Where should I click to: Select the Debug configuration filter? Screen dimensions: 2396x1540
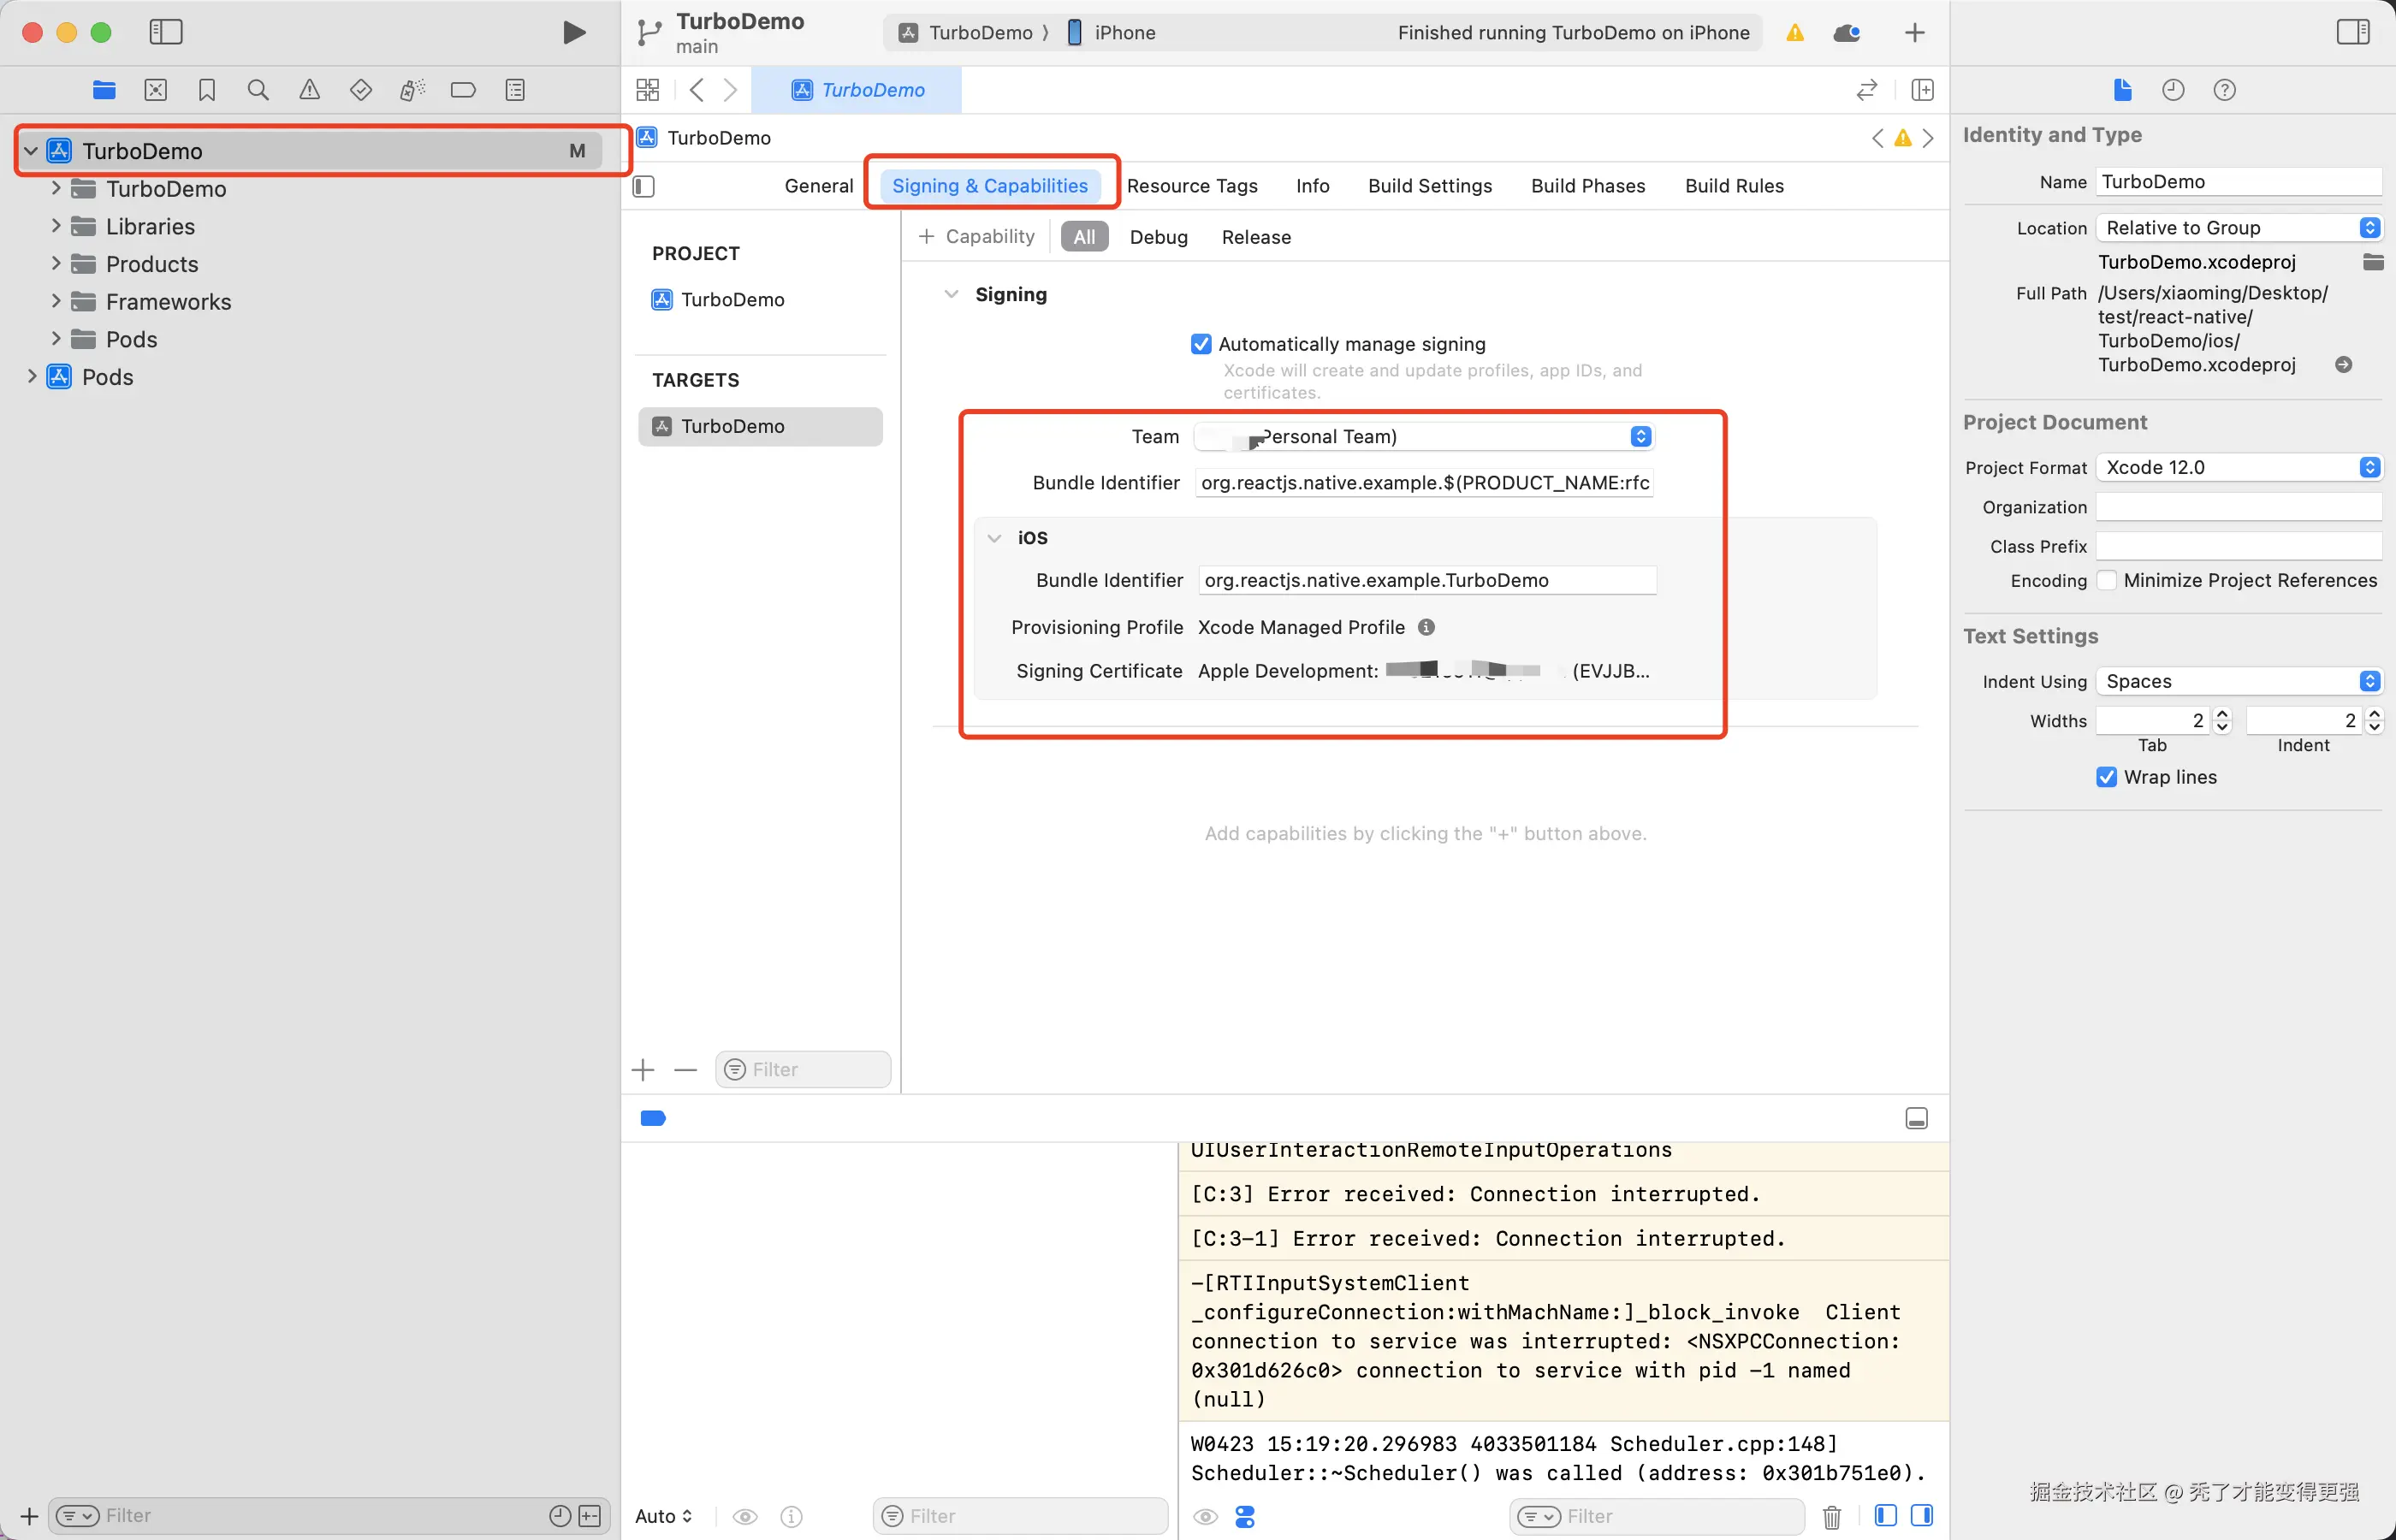(1158, 237)
